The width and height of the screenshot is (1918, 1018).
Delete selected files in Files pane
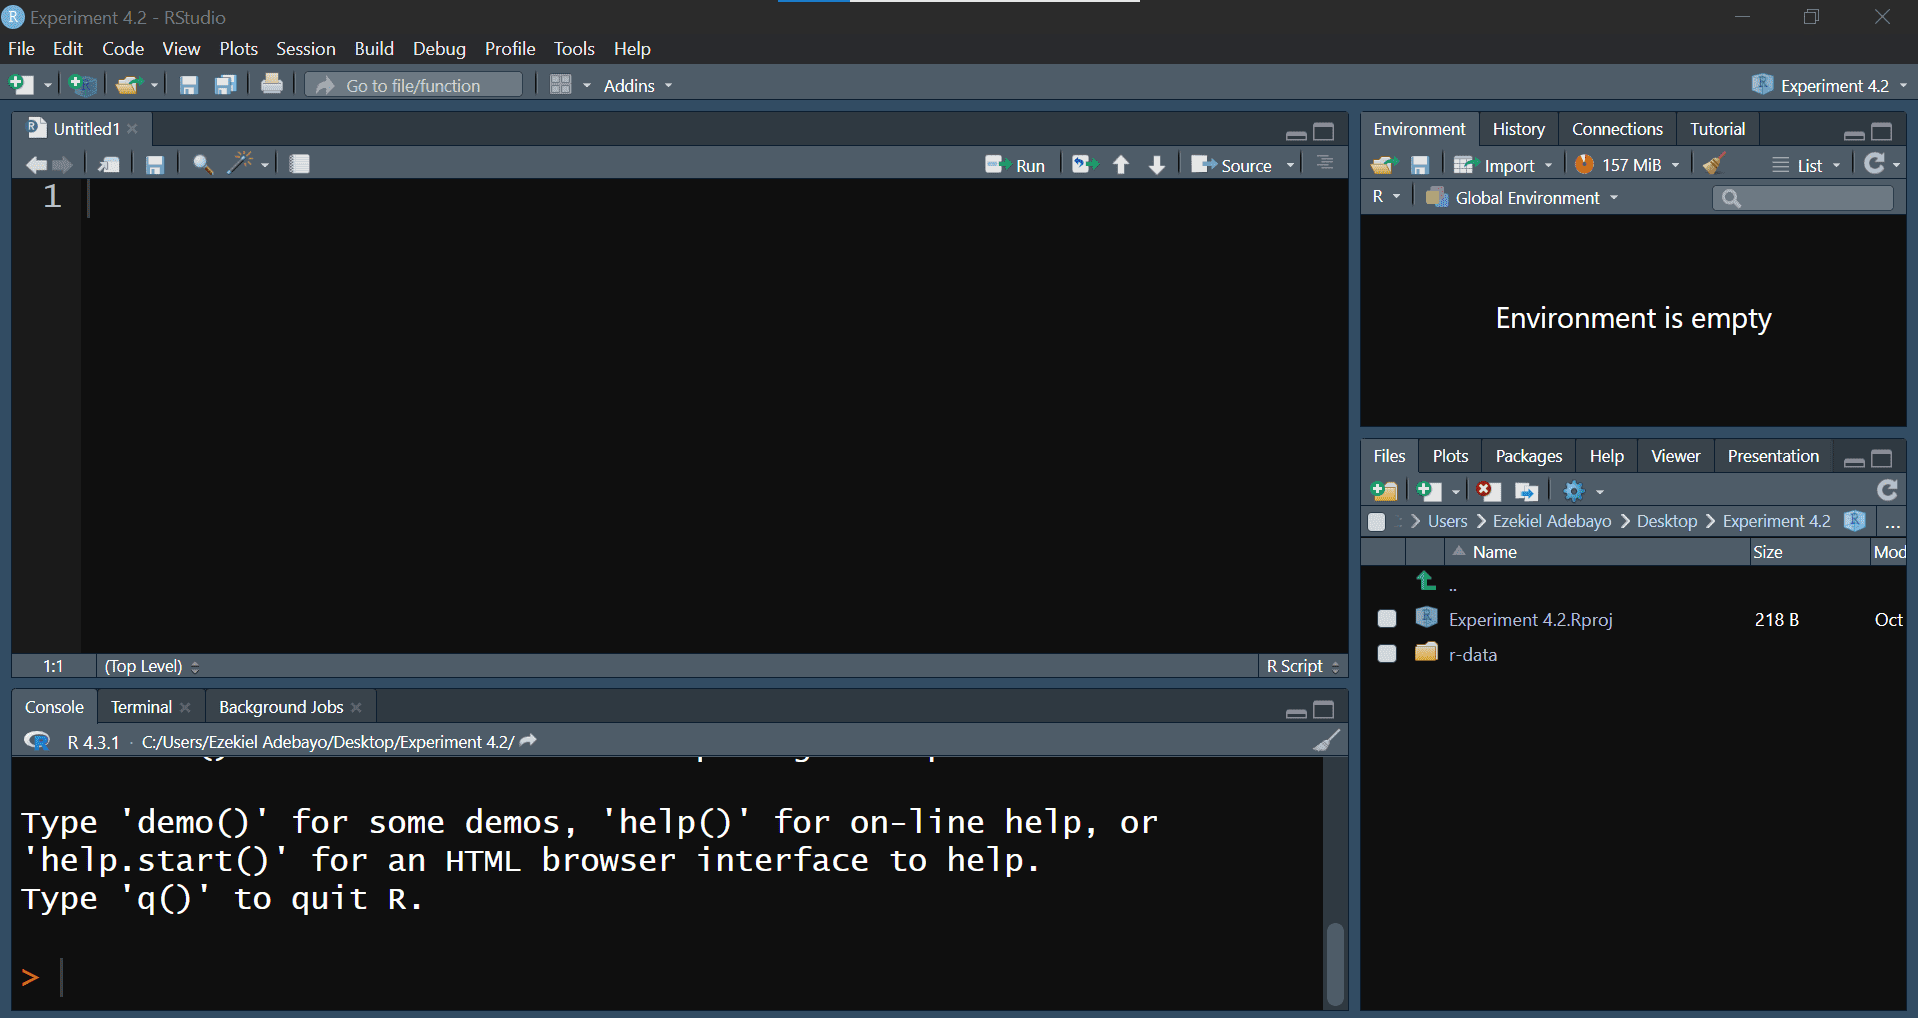[x=1488, y=491]
